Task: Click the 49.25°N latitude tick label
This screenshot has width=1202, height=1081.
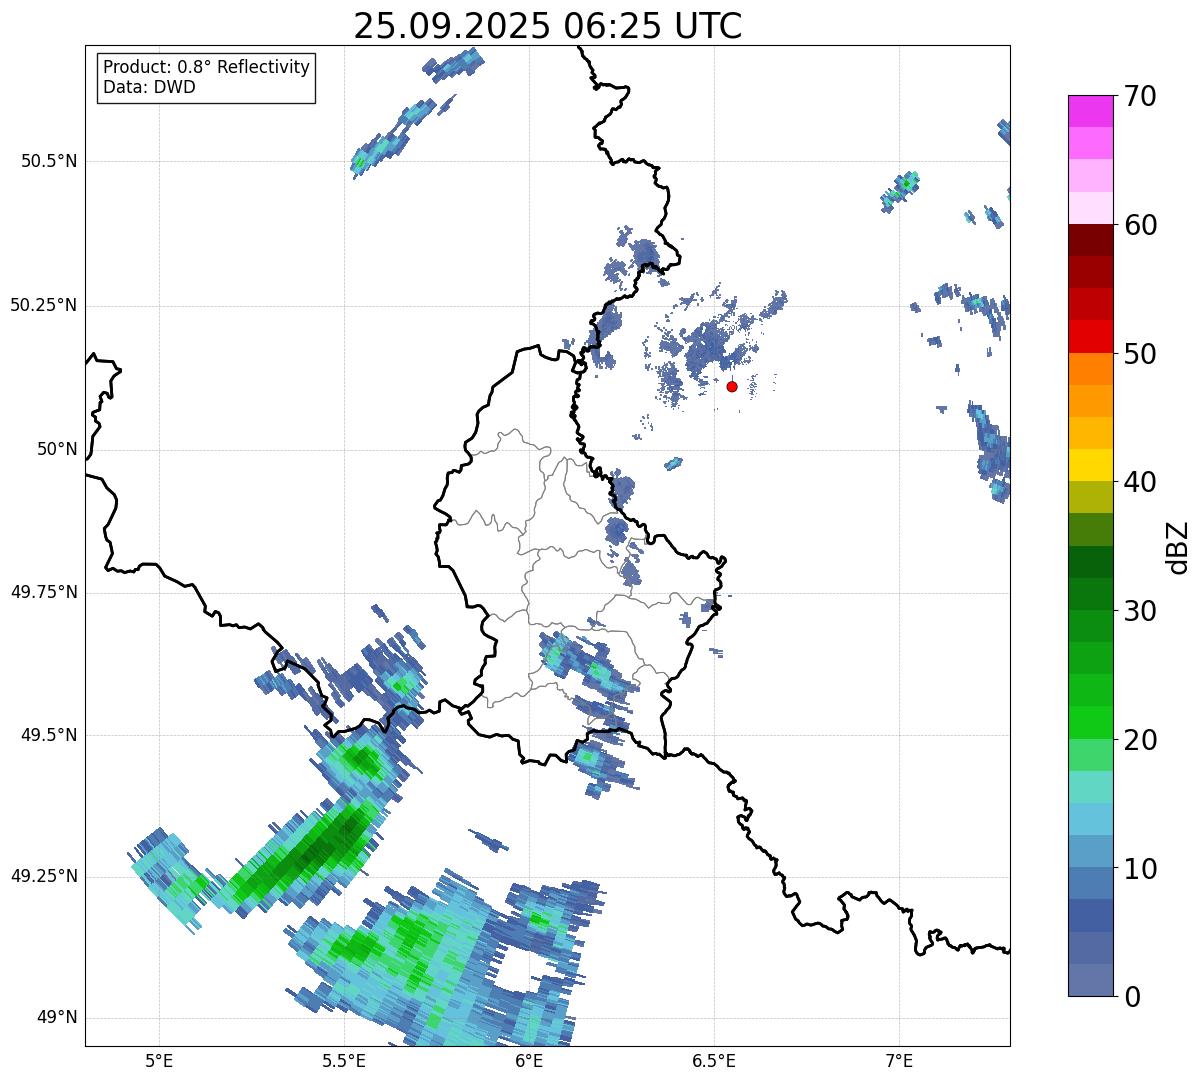Action: coord(44,877)
